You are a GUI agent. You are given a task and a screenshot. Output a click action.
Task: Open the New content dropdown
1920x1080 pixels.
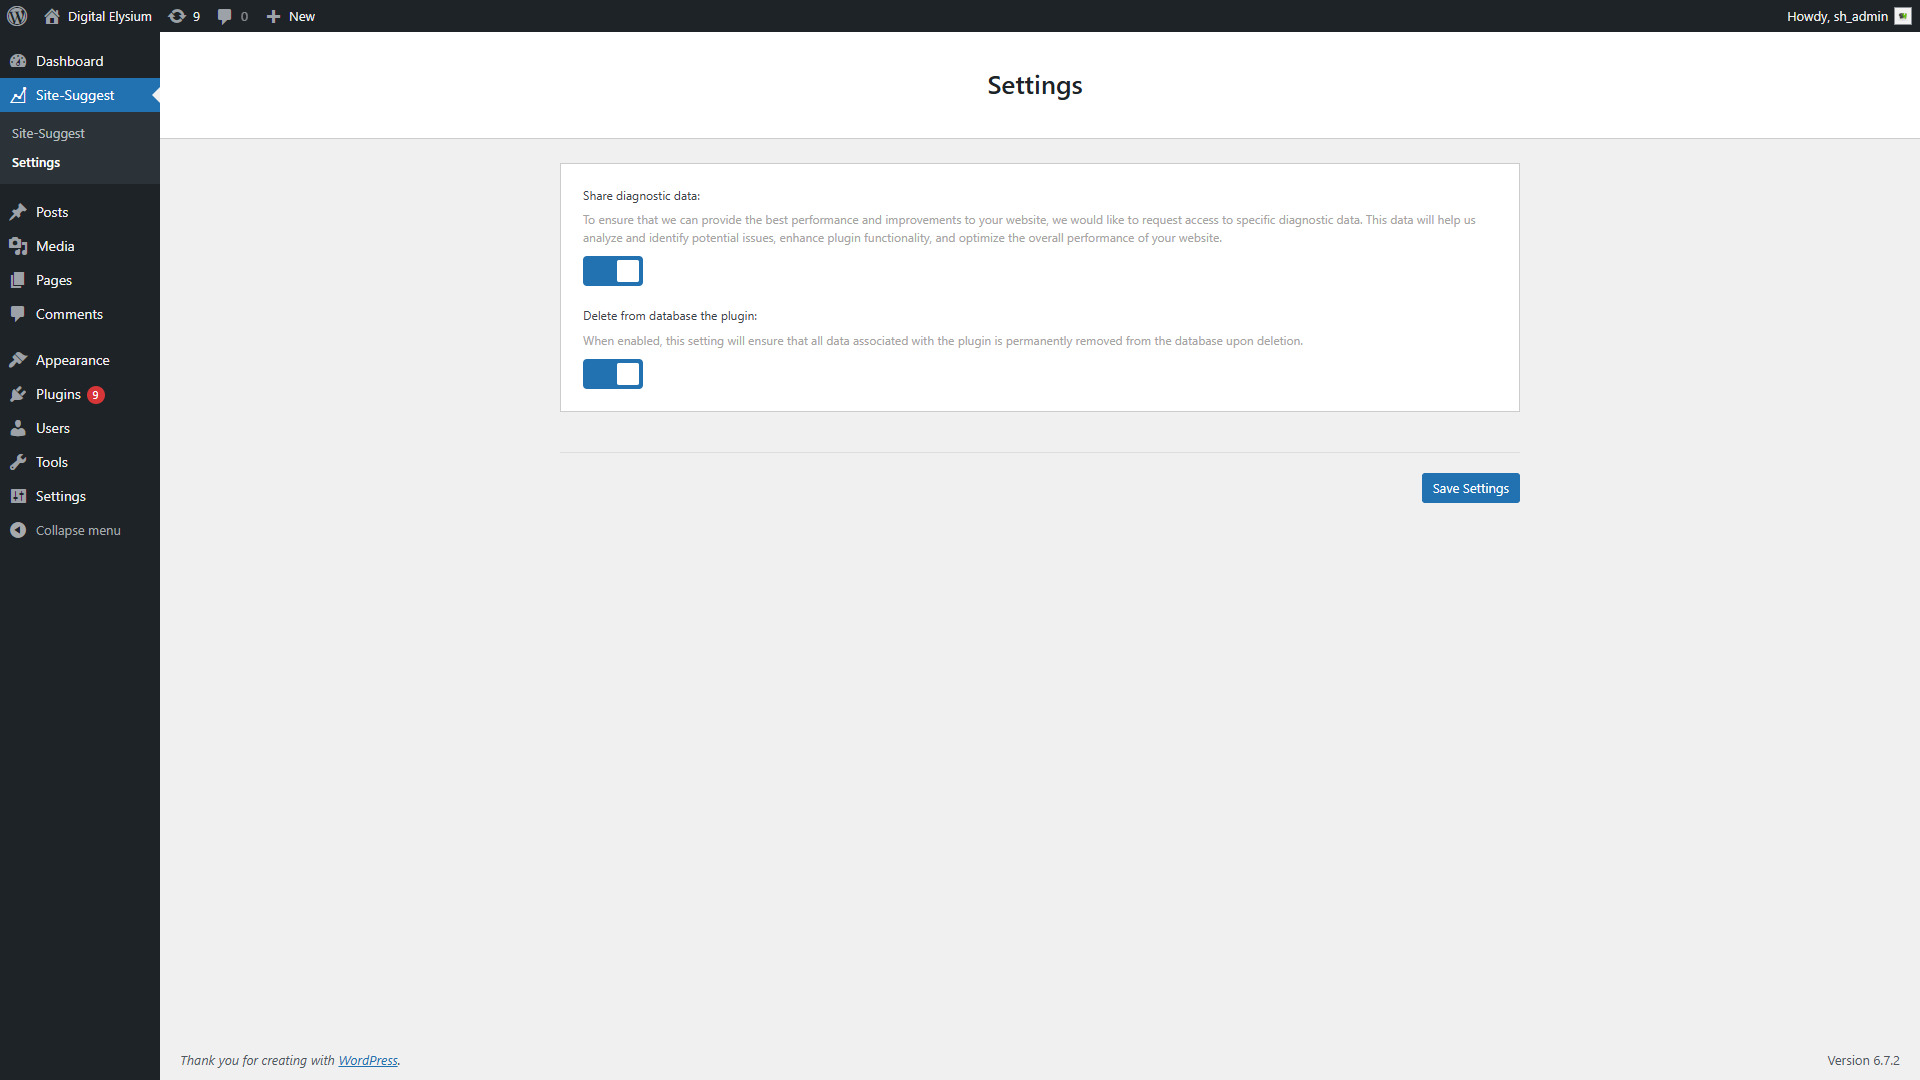pos(291,16)
